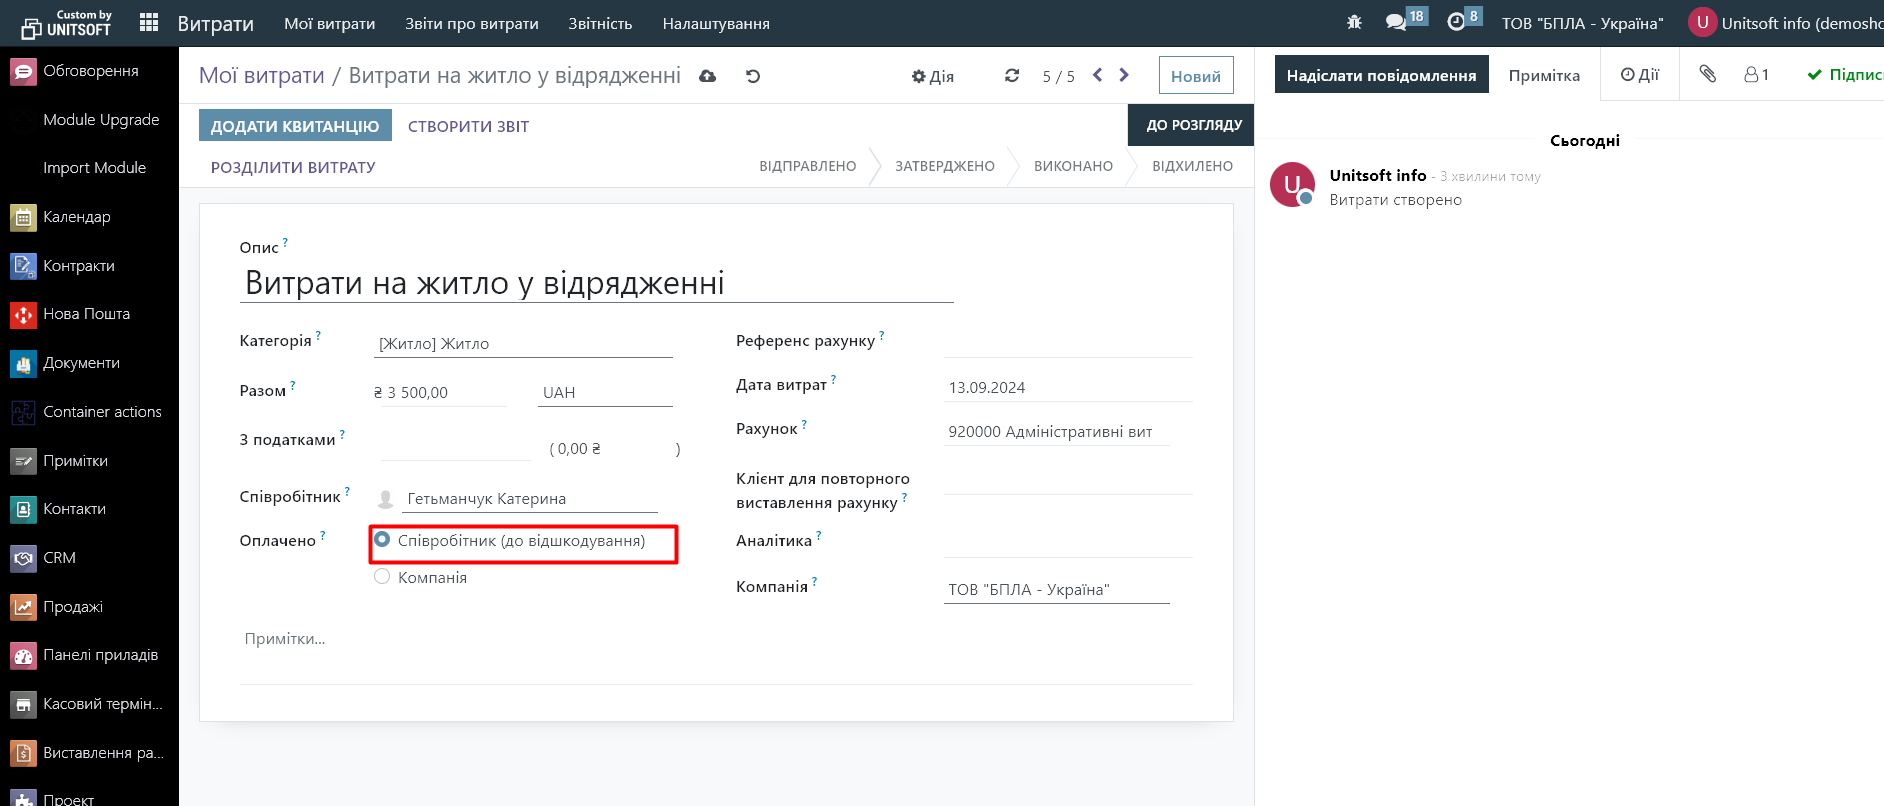1884x806 pixels.
Task: Open the Рахунок account dropdown
Action: [x=1056, y=432]
